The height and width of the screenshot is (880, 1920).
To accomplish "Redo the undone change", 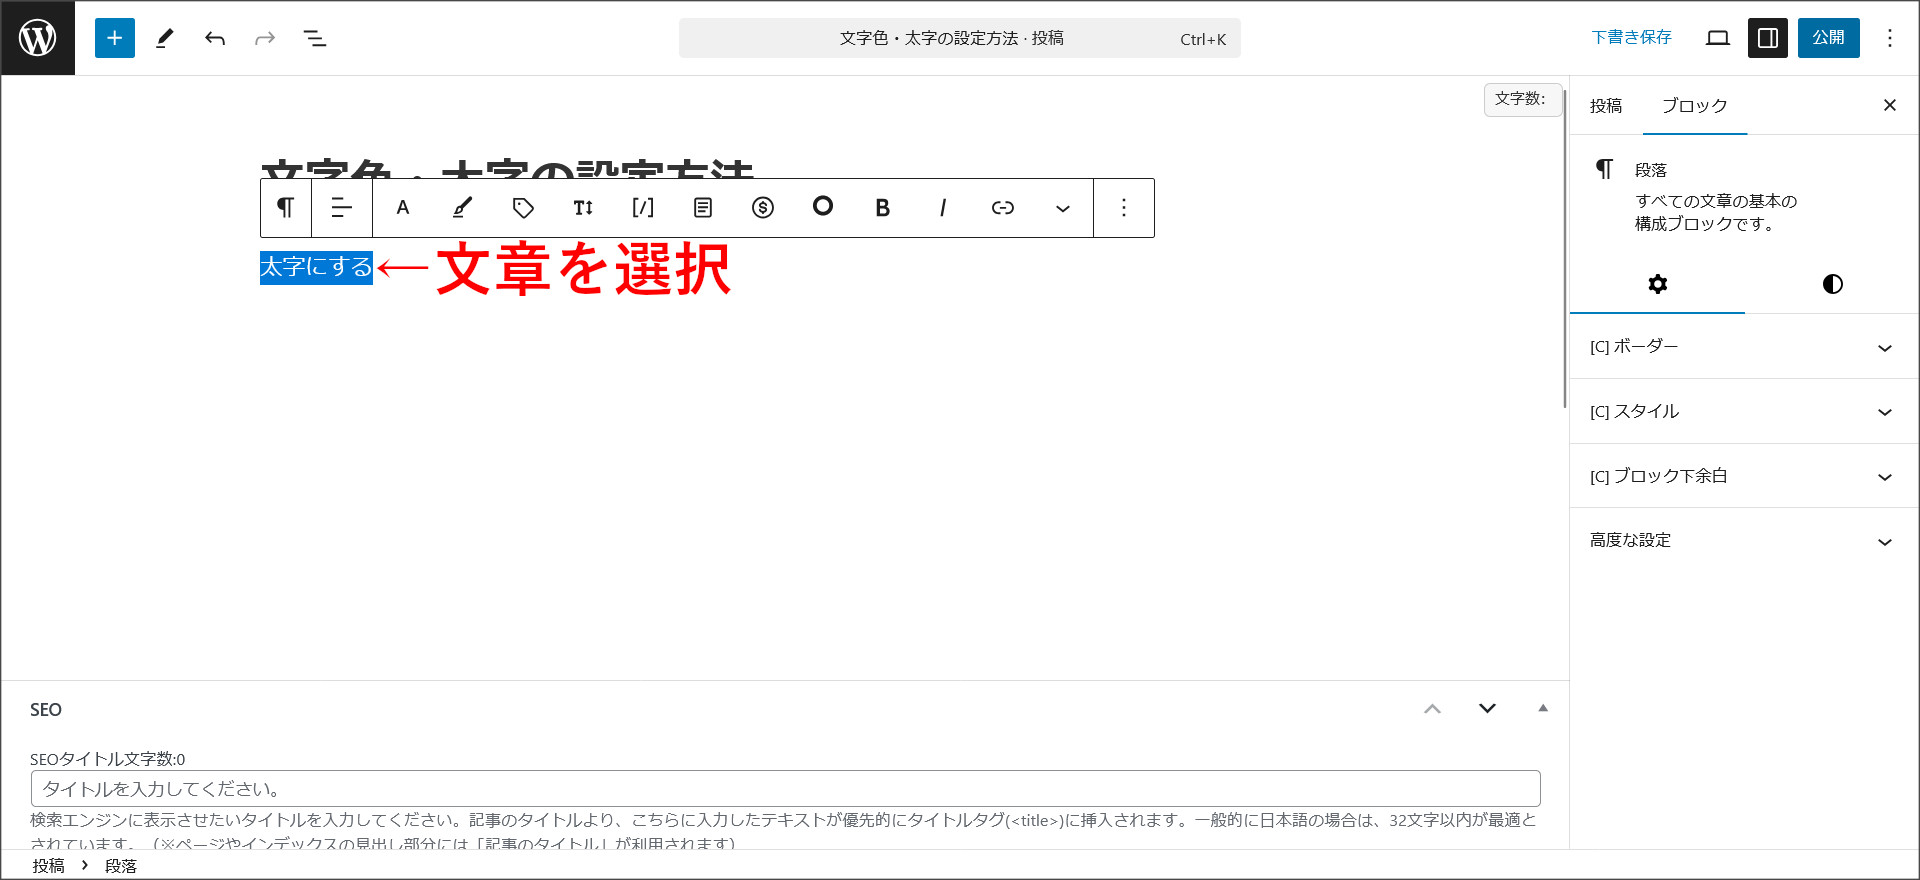I will tap(265, 38).
